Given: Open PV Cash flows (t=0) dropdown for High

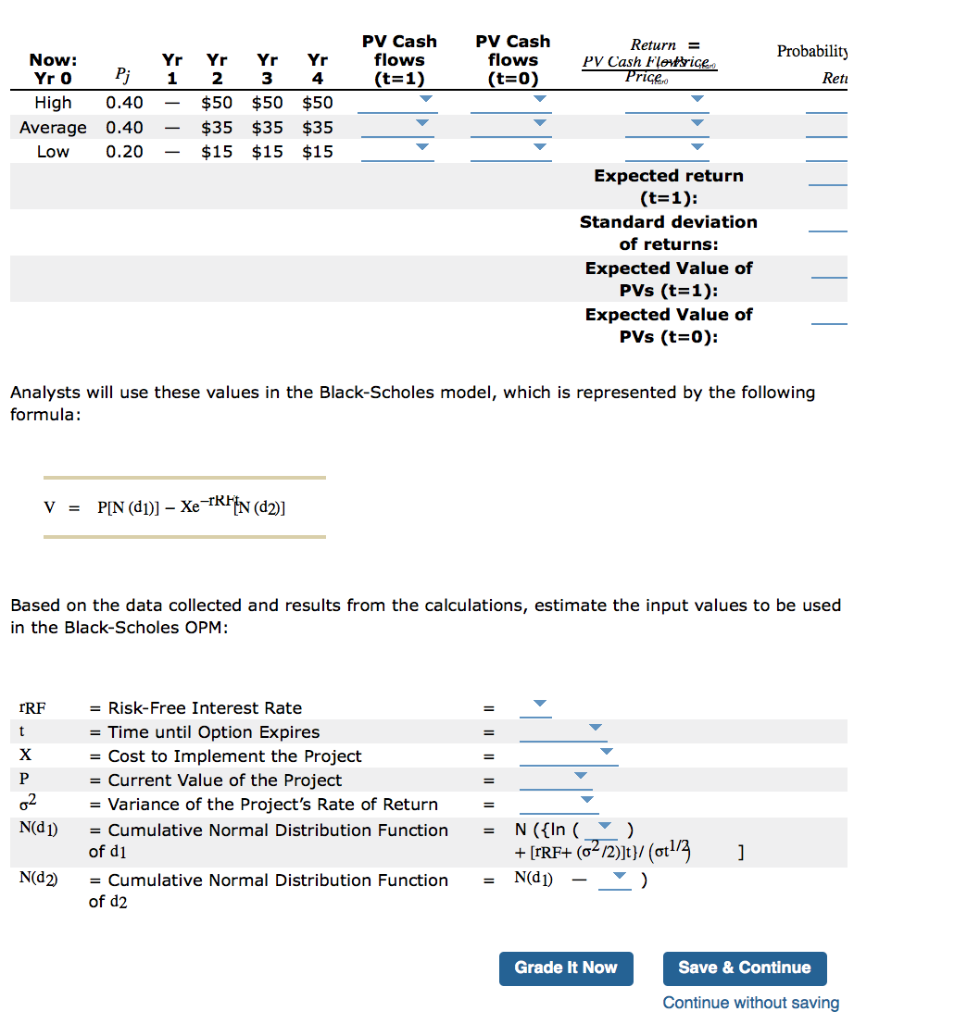Looking at the screenshot, I should click(x=538, y=99).
